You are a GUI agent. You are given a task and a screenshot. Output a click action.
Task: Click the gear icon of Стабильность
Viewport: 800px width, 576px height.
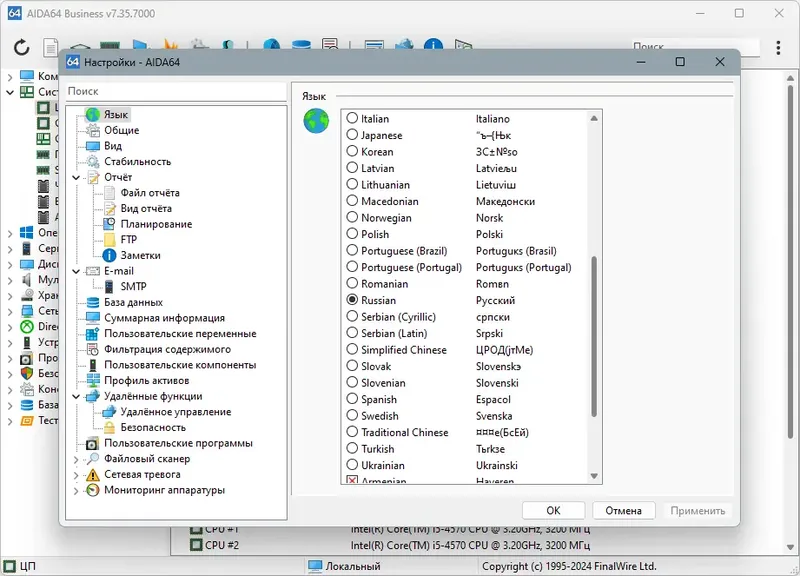(x=92, y=162)
